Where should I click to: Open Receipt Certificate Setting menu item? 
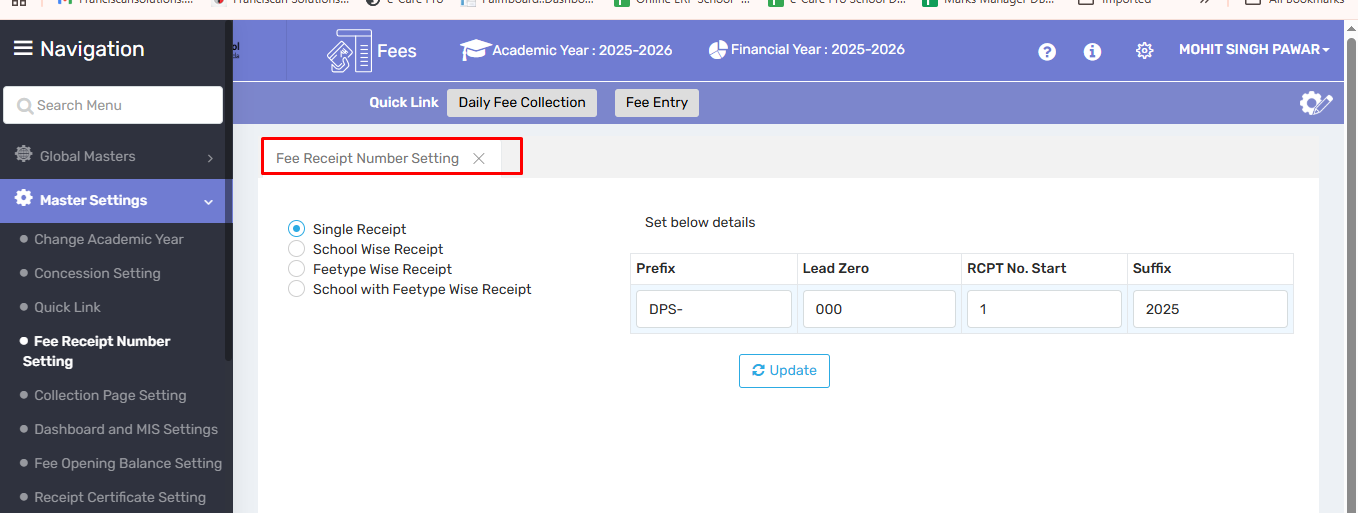[120, 497]
